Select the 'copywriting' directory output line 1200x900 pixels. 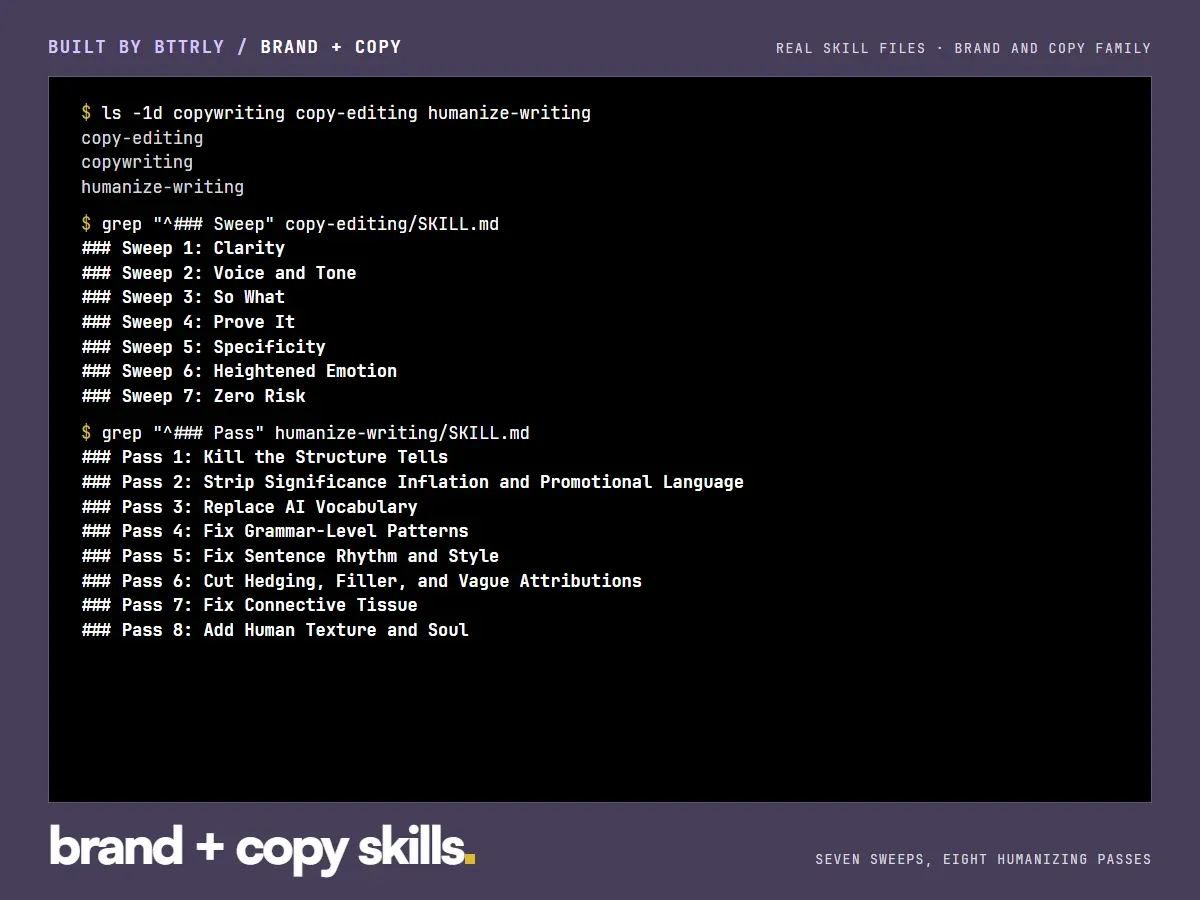tap(137, 162)
